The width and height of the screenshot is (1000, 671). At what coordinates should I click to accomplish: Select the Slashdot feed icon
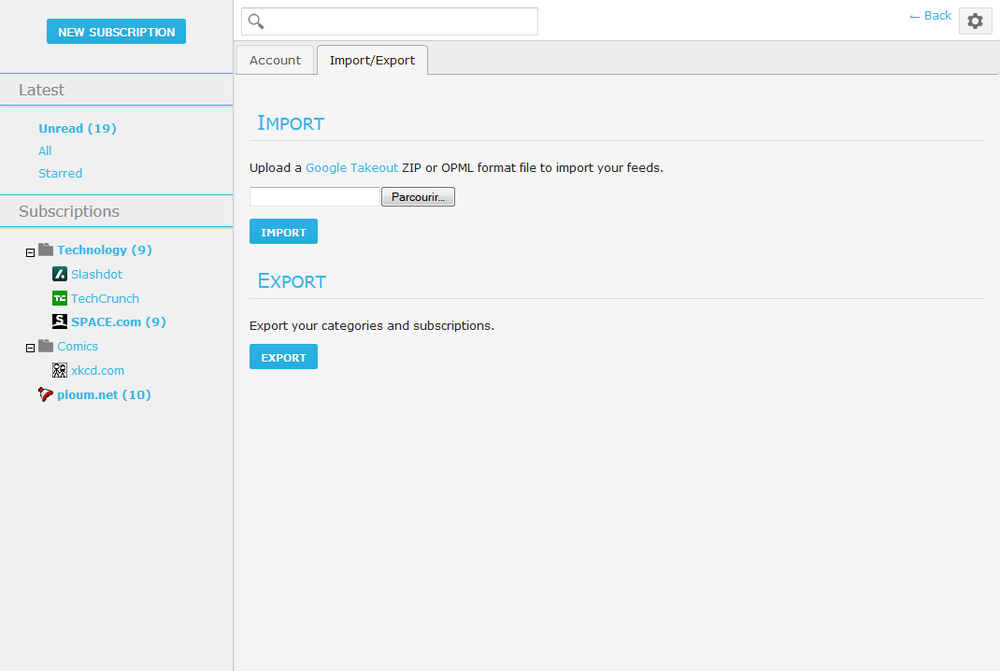[x=58, y=273]
